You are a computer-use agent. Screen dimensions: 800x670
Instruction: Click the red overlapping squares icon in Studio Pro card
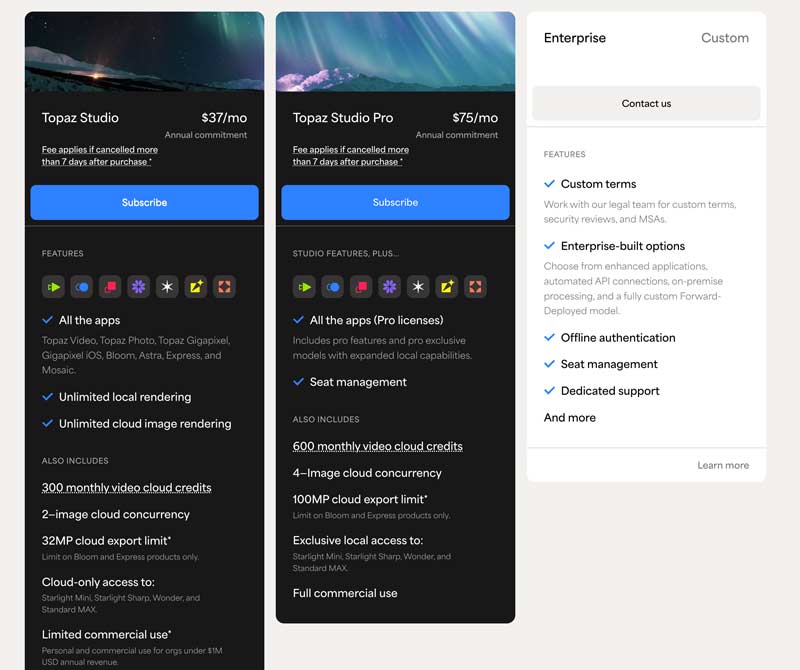[361, 287]
